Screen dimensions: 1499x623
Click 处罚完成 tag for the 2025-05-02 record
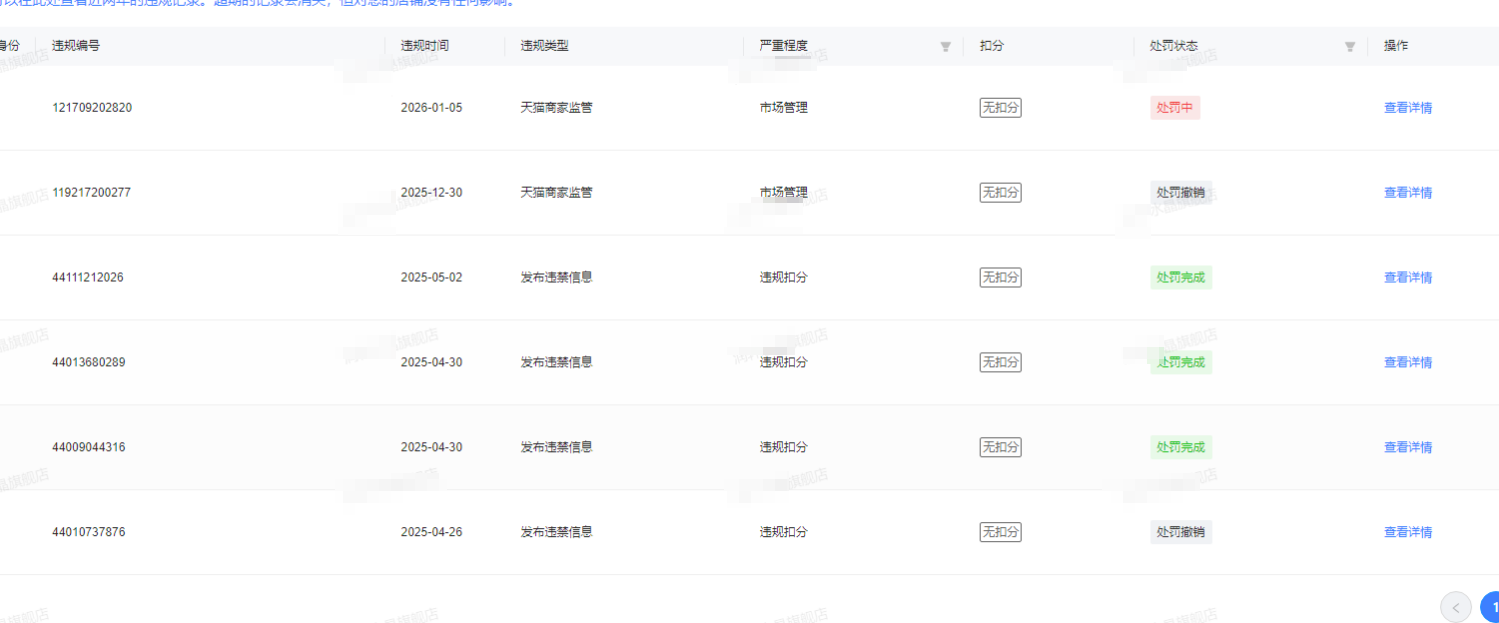click(x=1180, y=278)
